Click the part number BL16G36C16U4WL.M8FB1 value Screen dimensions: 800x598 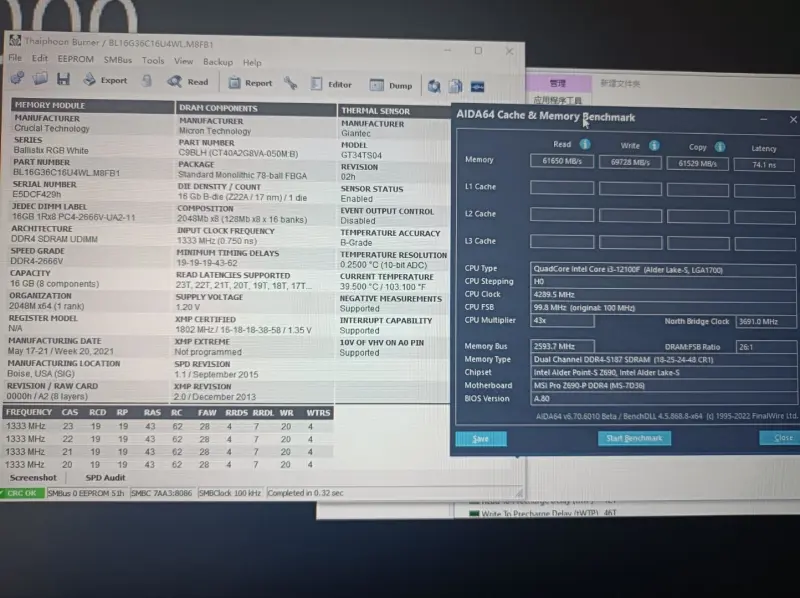pyautogui.click(x=66, y=173)
